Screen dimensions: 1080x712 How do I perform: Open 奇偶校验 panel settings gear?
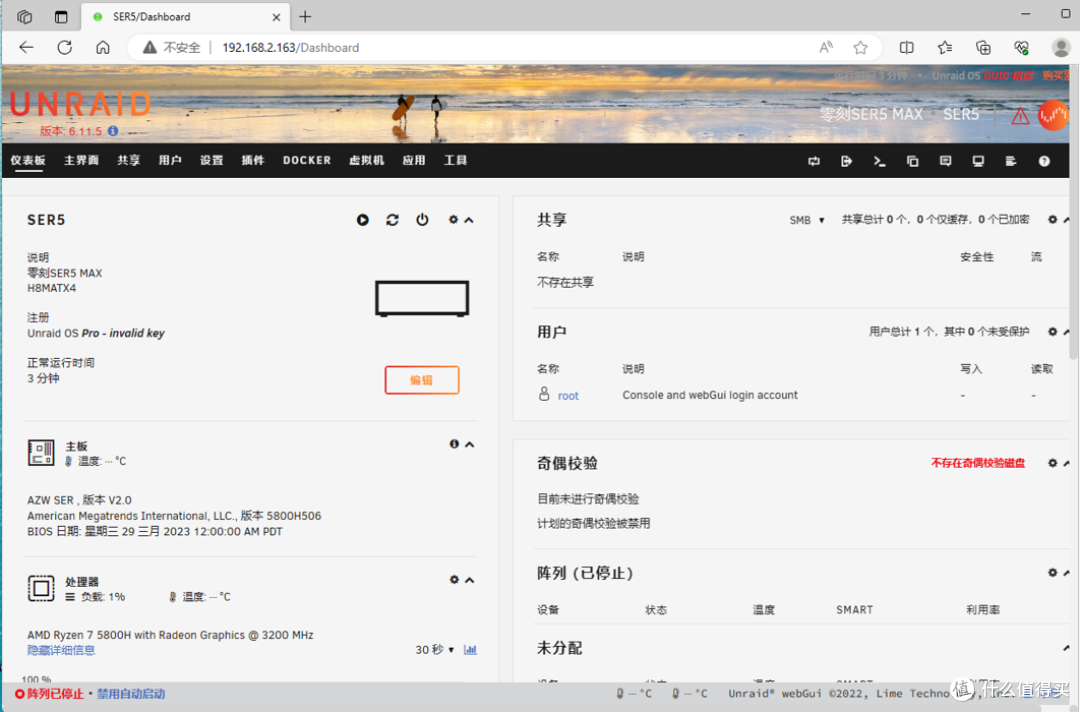1052,463
